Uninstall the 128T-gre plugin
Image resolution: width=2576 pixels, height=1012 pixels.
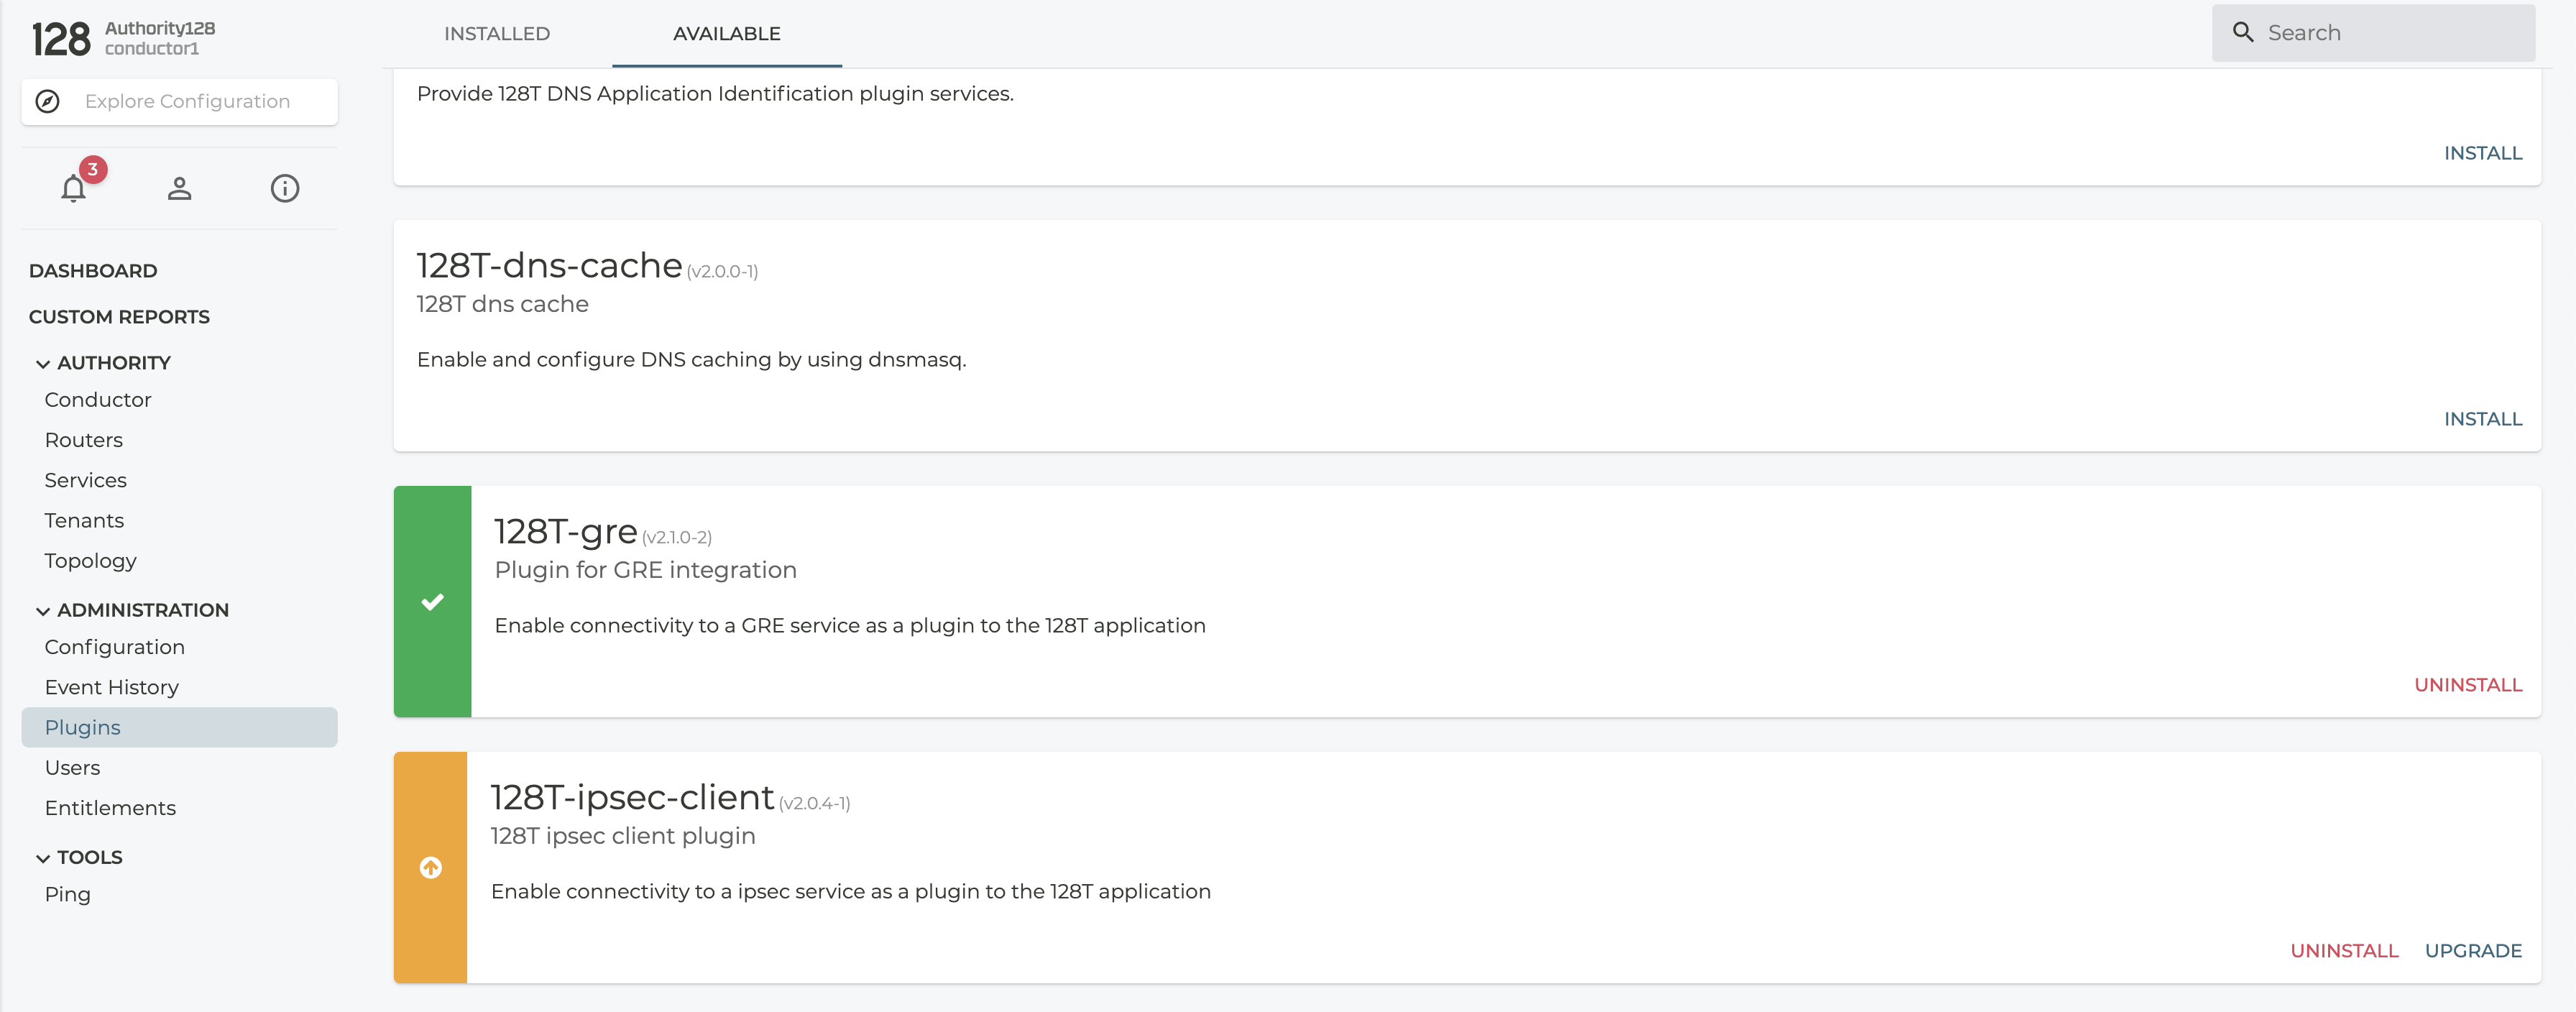tap(2467, 685)
